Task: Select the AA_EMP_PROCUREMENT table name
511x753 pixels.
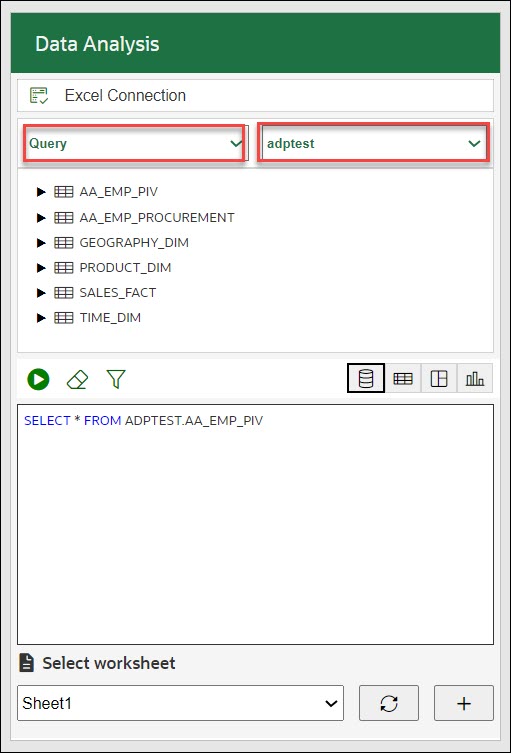Action: [x=157, y=218]
